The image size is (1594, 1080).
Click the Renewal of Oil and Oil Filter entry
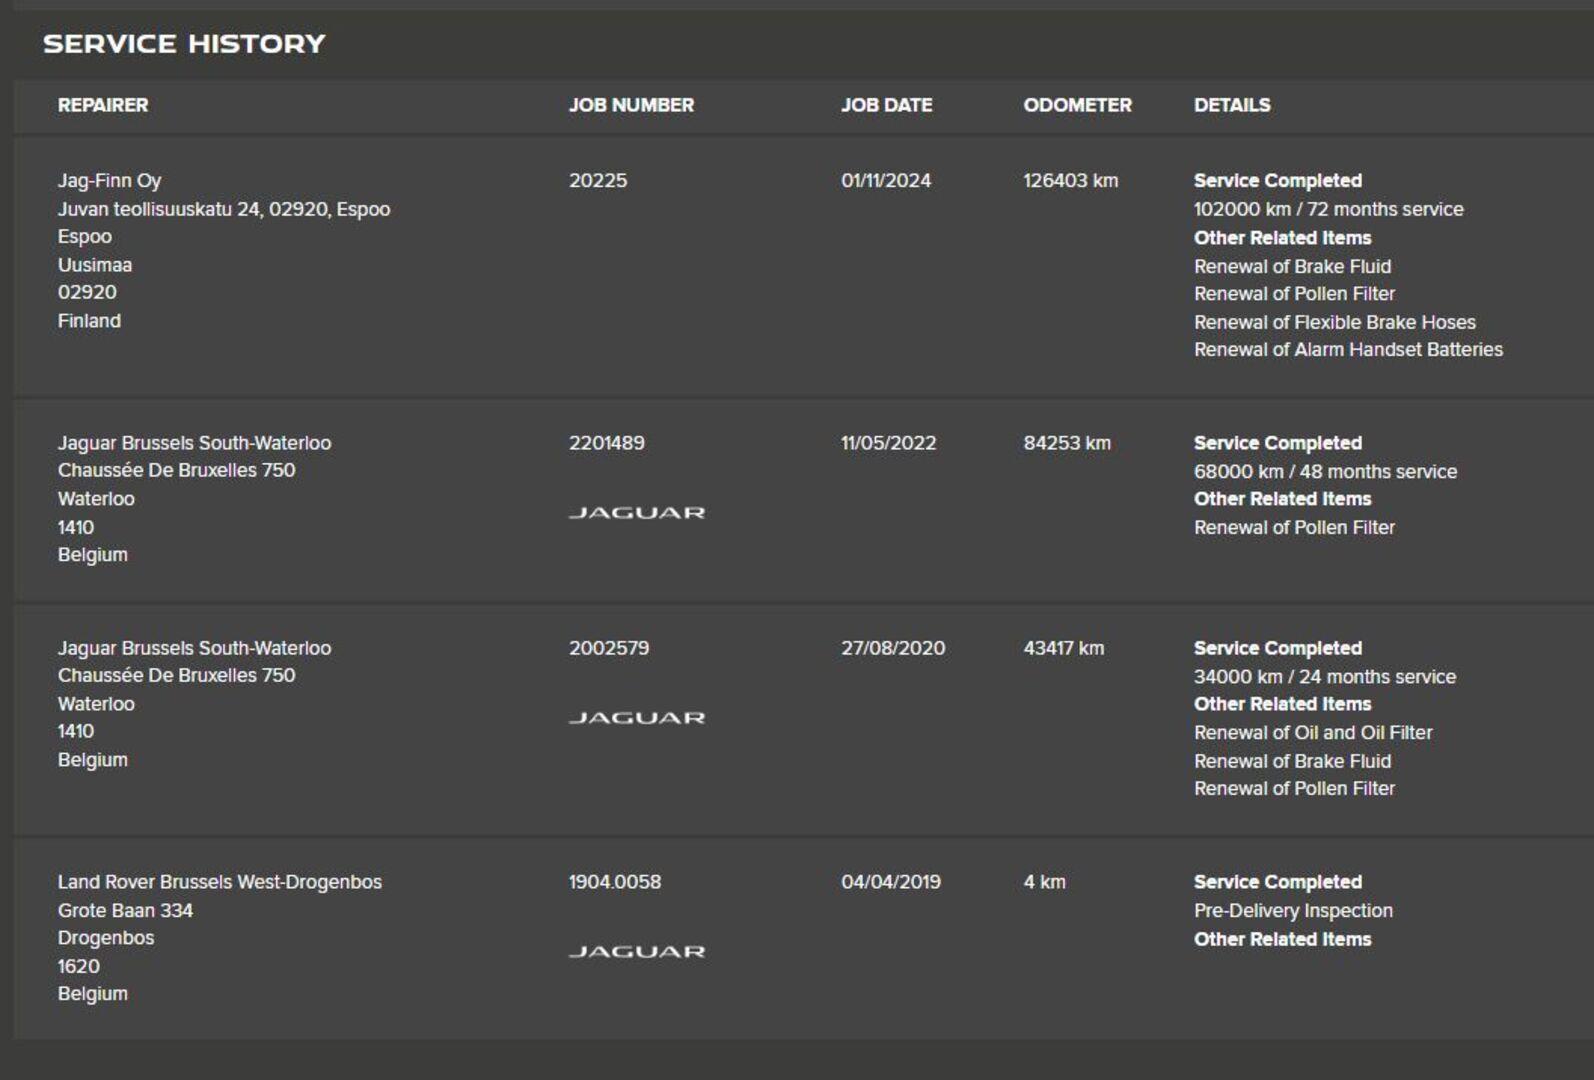1313,732
